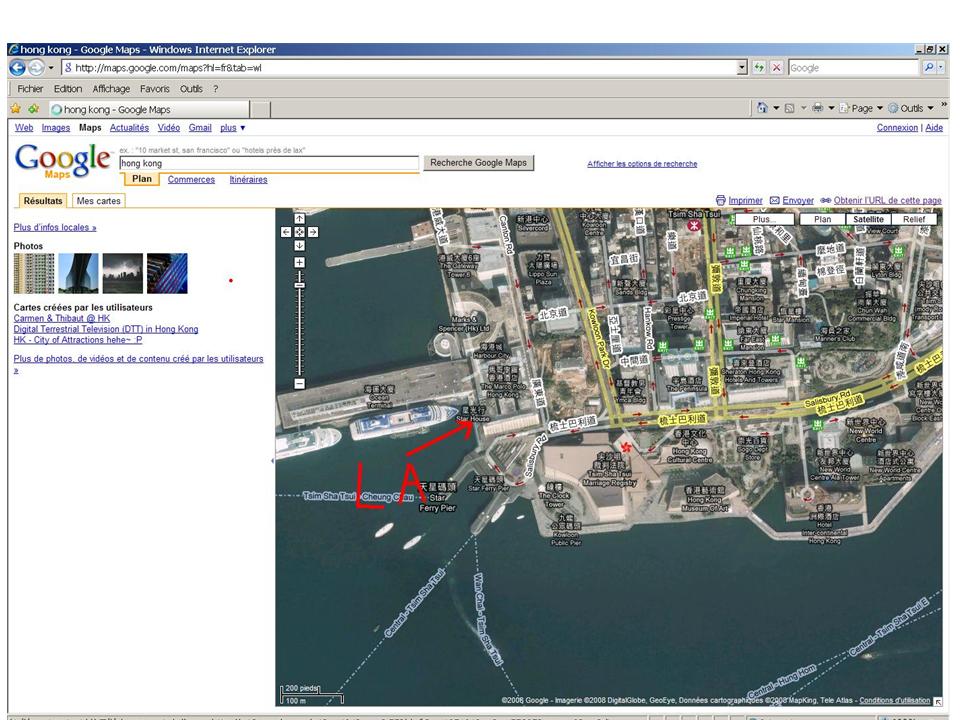Select the Plan search tab
Image resolution: width=960 pixels, height=720 pixels.
tap(141, 179)
